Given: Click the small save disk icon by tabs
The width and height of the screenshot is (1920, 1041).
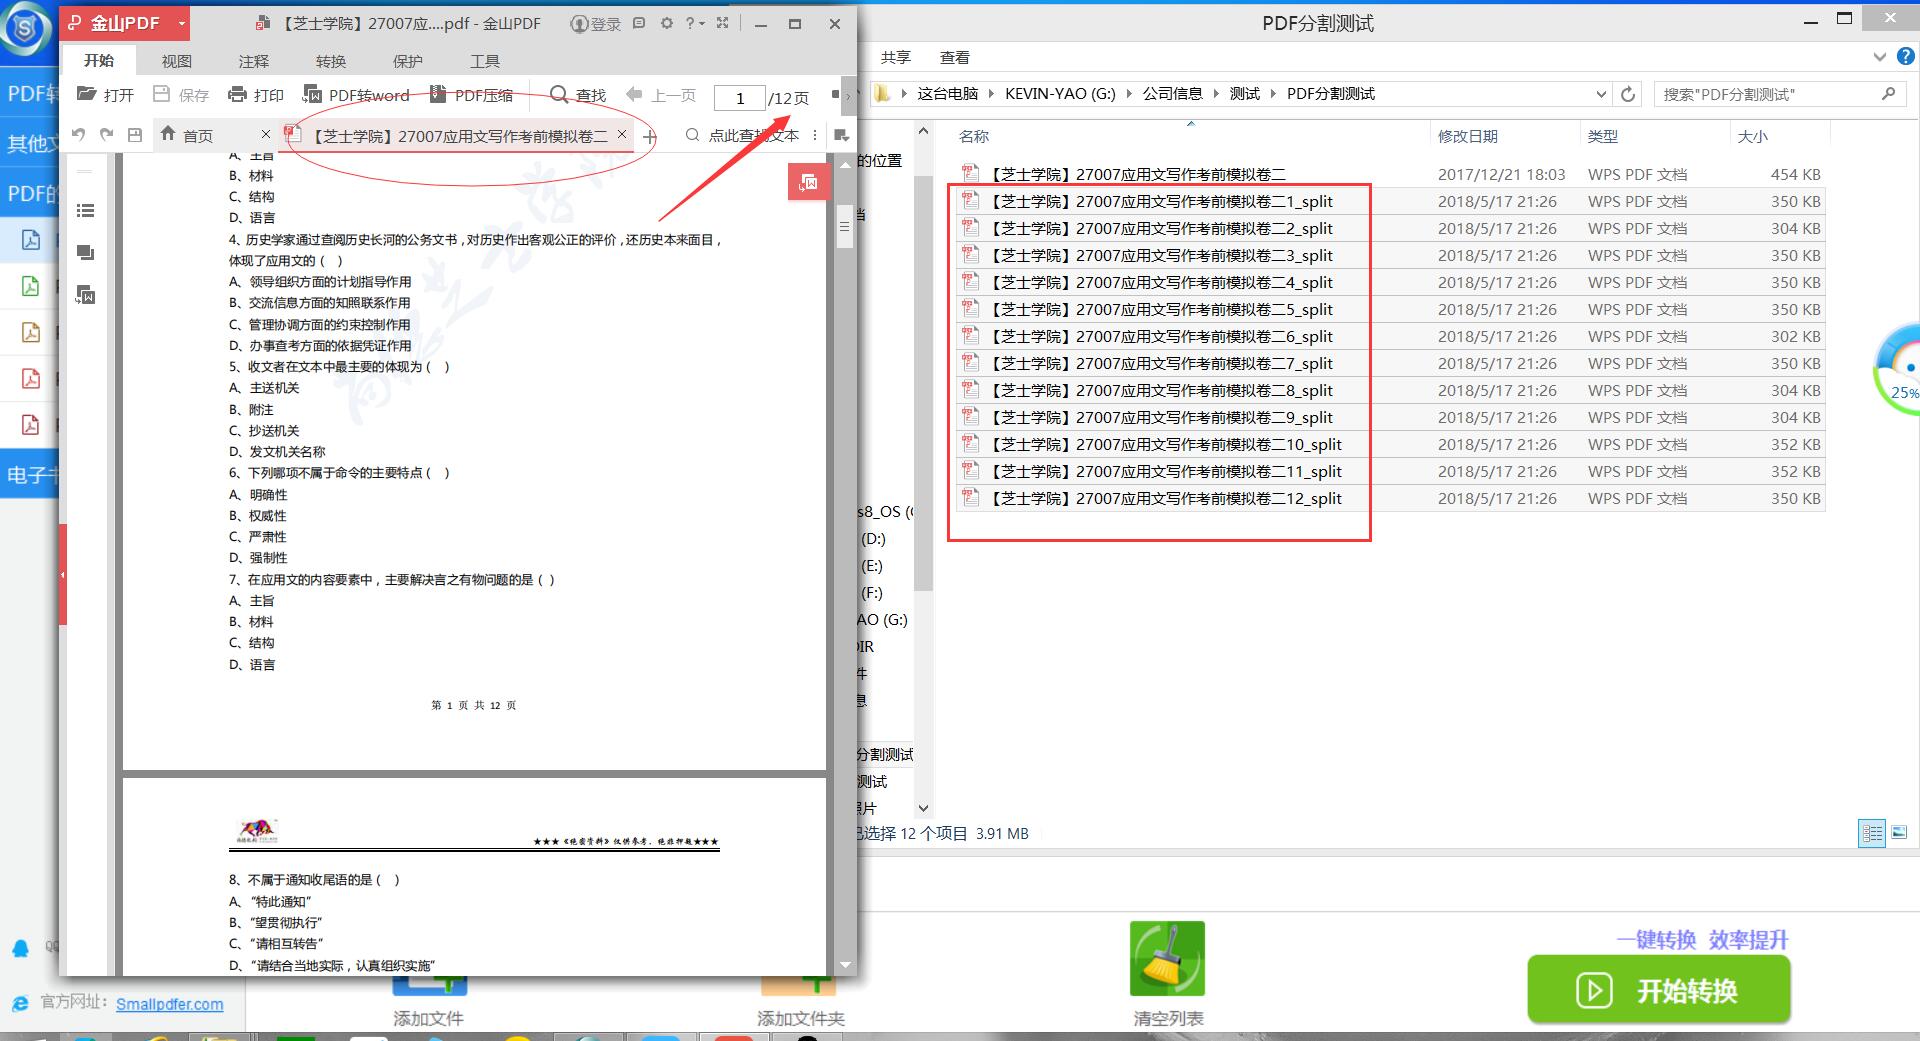Looking at the screenshot, I should click(x=135, y=134).
